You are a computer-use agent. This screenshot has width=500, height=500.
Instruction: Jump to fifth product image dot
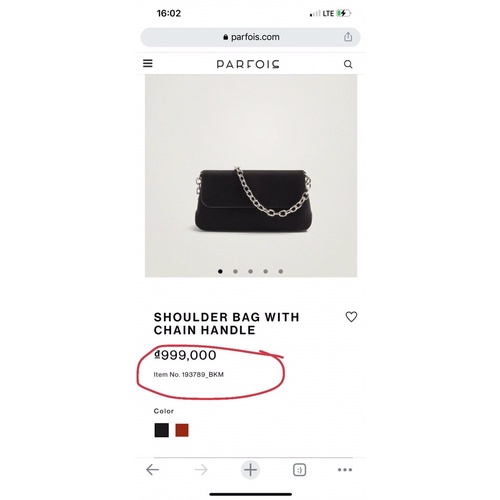(x=281, y=271)
